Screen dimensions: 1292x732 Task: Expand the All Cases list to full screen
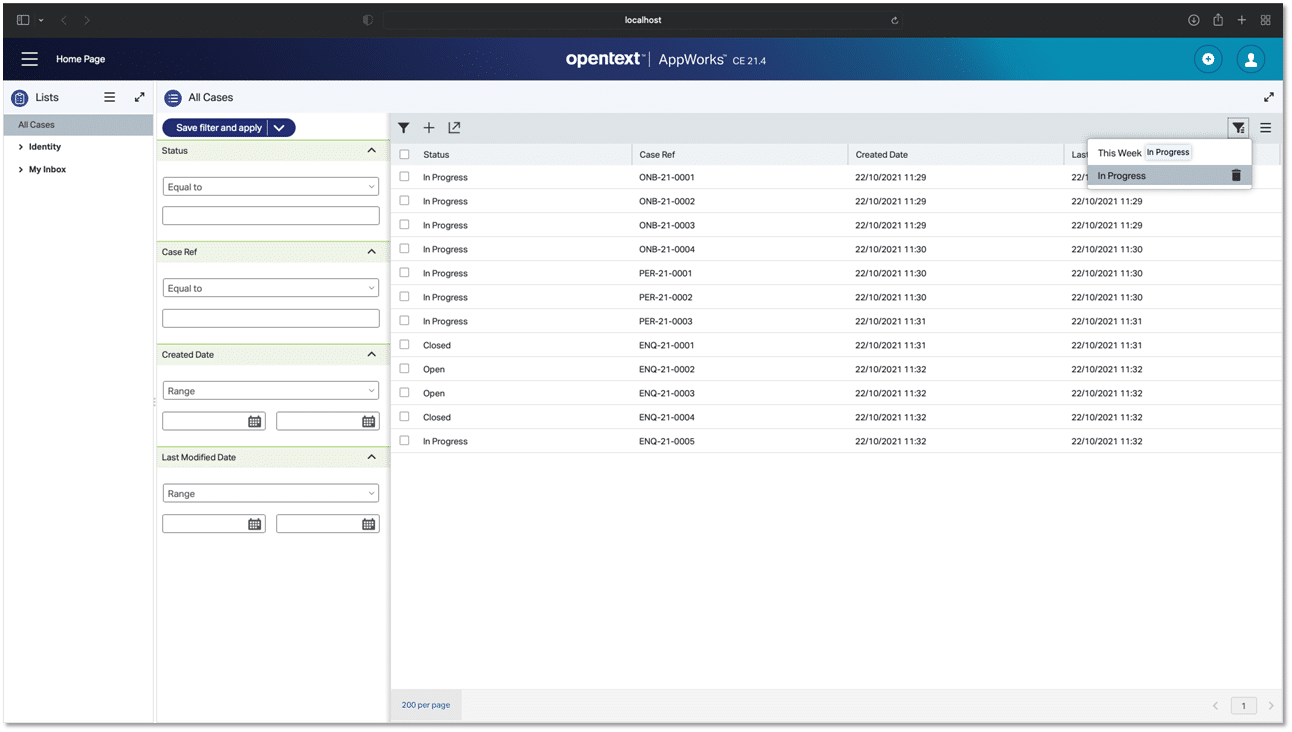pyautogui.click(x=1268, y=96)
